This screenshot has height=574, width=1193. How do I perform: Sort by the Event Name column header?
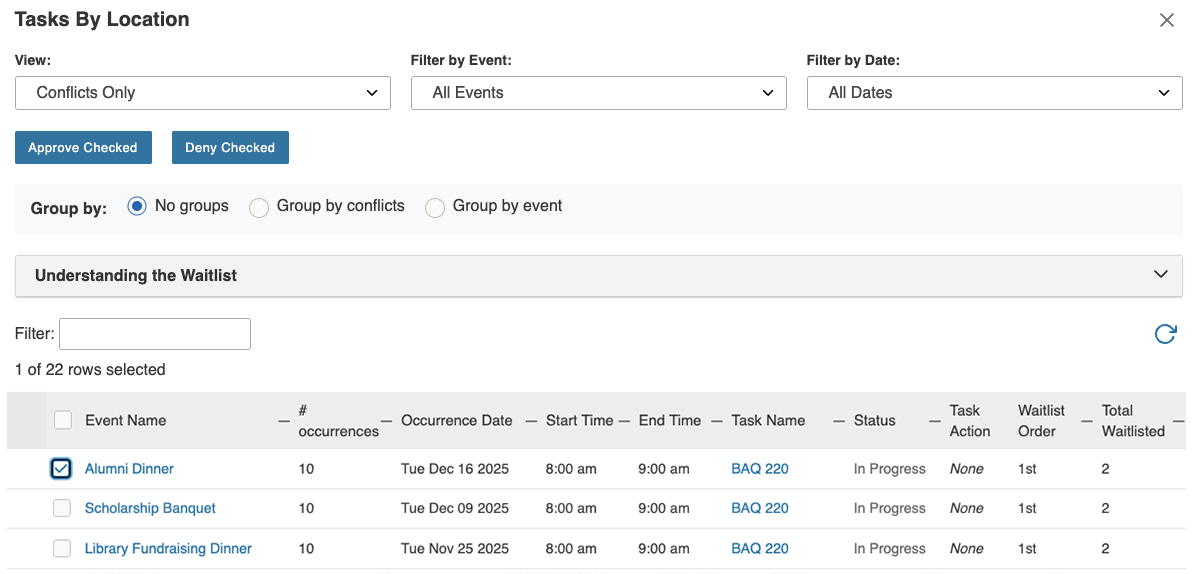coord(126,420)
